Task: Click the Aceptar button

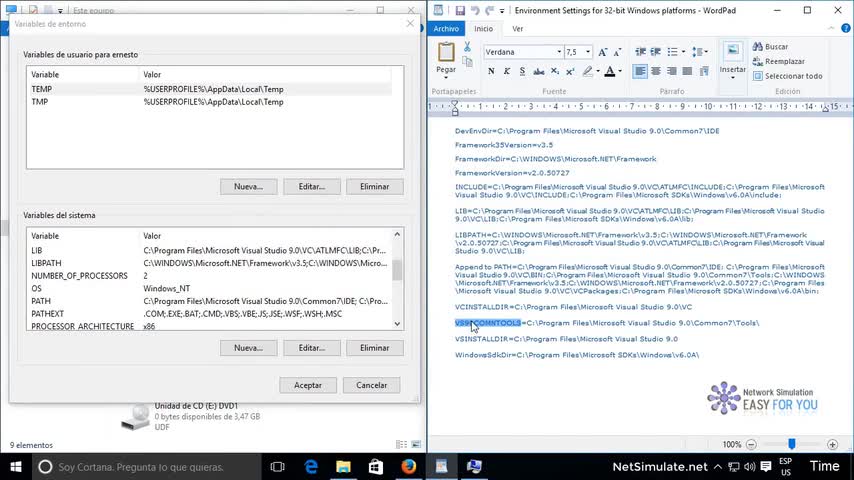Action: tap(308, 385)
